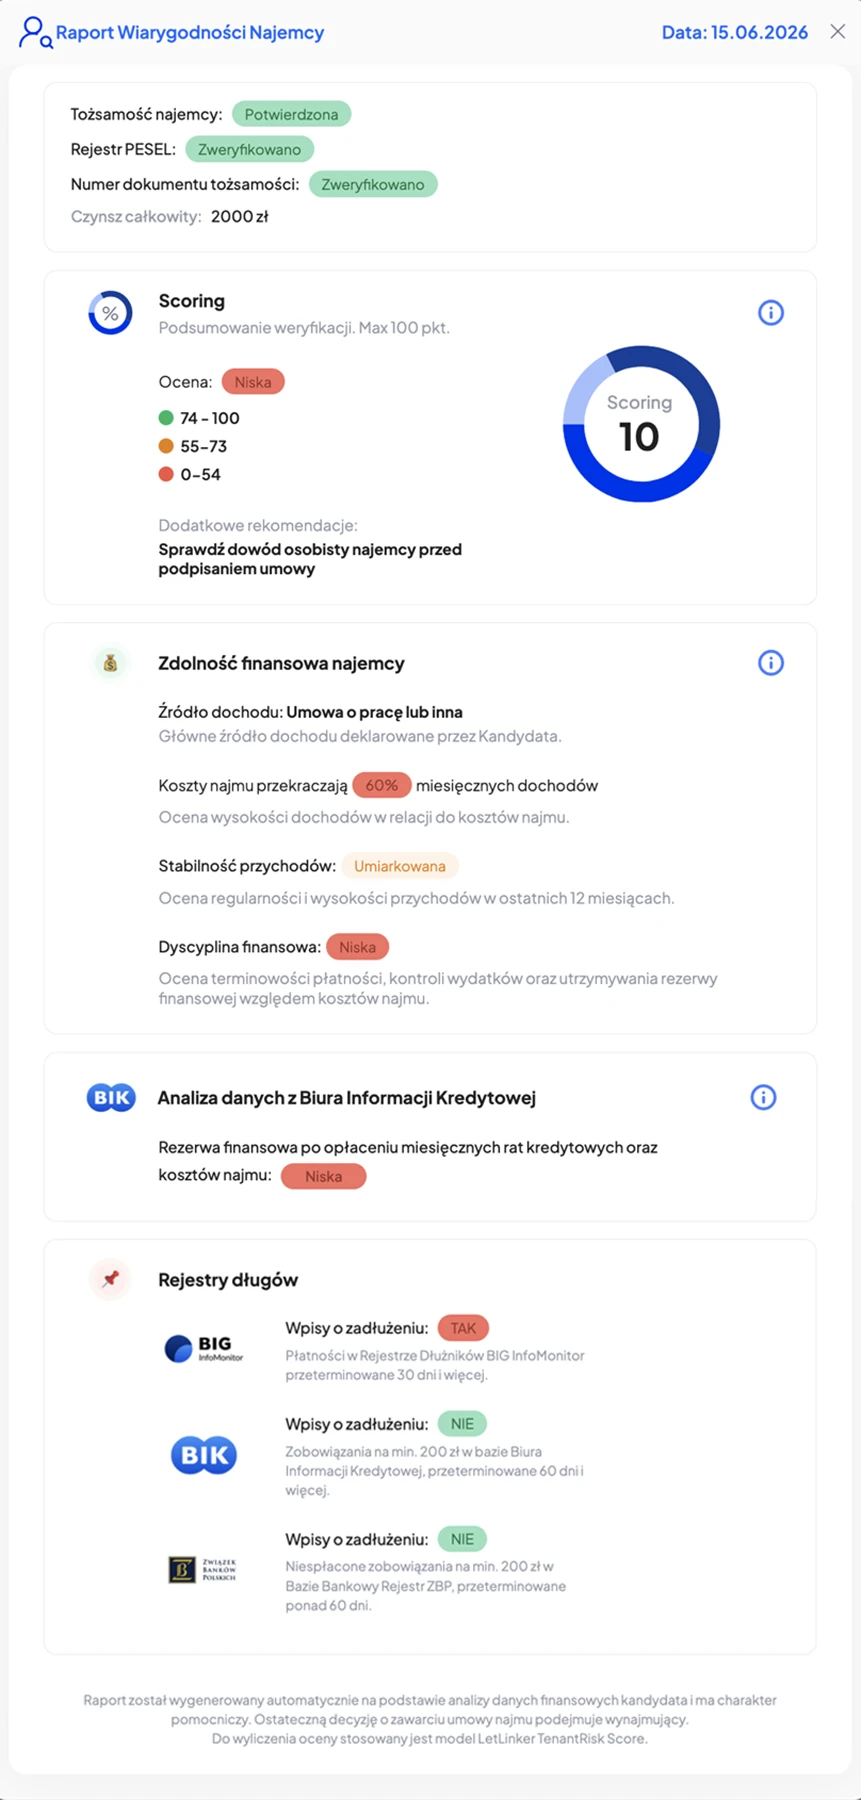Click the pushpin icon near Rejestry długów

click(x=110, y=1279)
